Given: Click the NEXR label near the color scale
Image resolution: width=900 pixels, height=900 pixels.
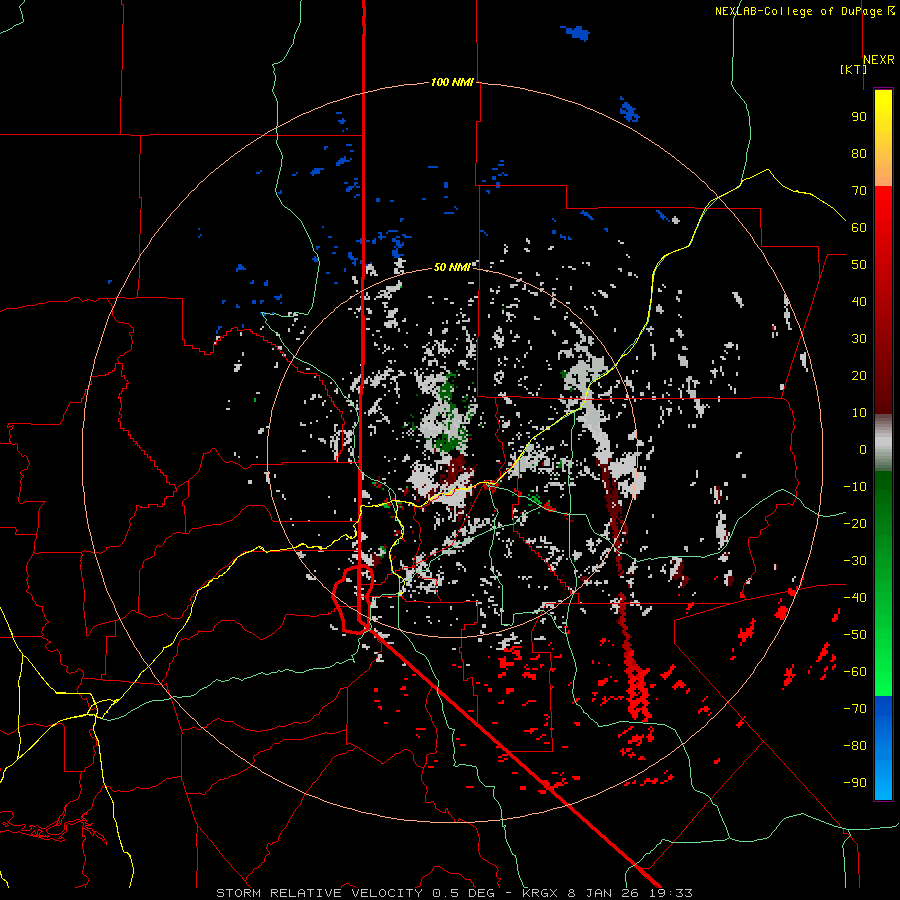Looking at the screenshot, I should tap(879, 59).
